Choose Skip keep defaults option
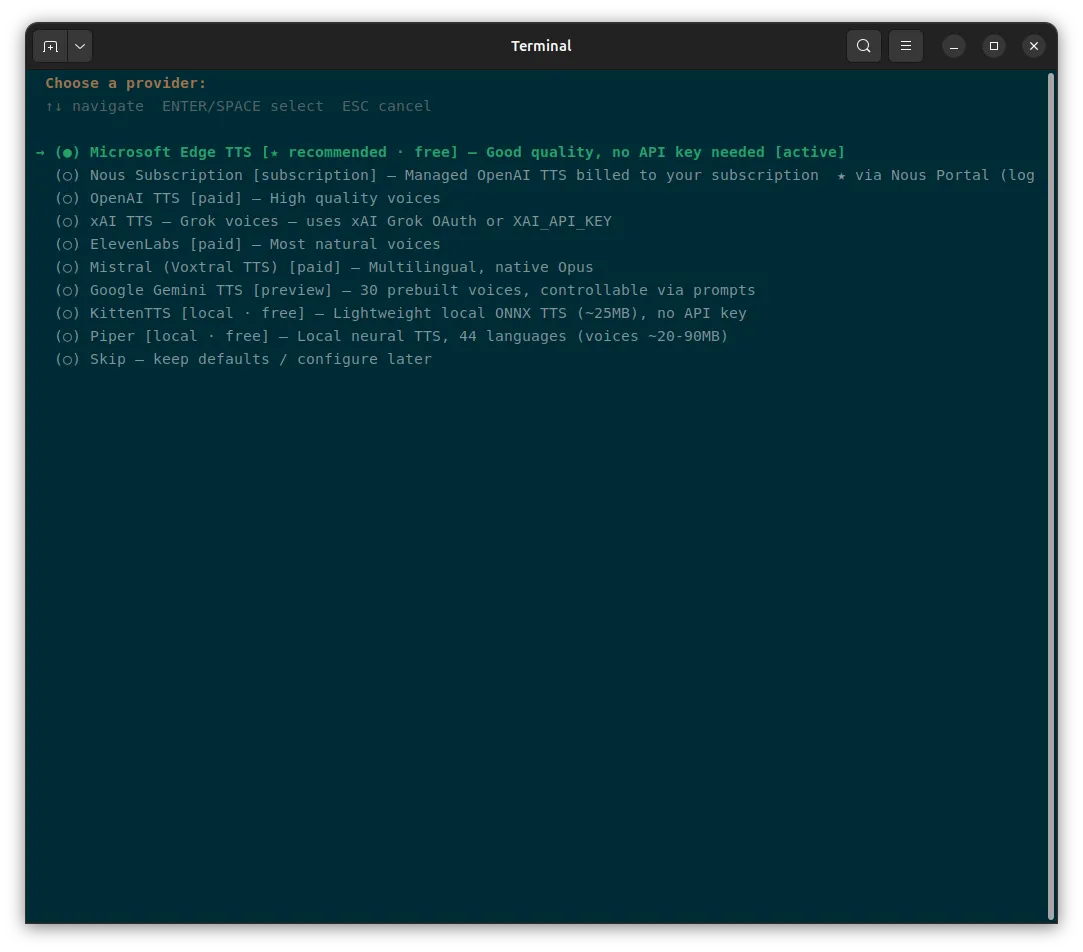The image size is (1083, 952). (x=243, y=359)
